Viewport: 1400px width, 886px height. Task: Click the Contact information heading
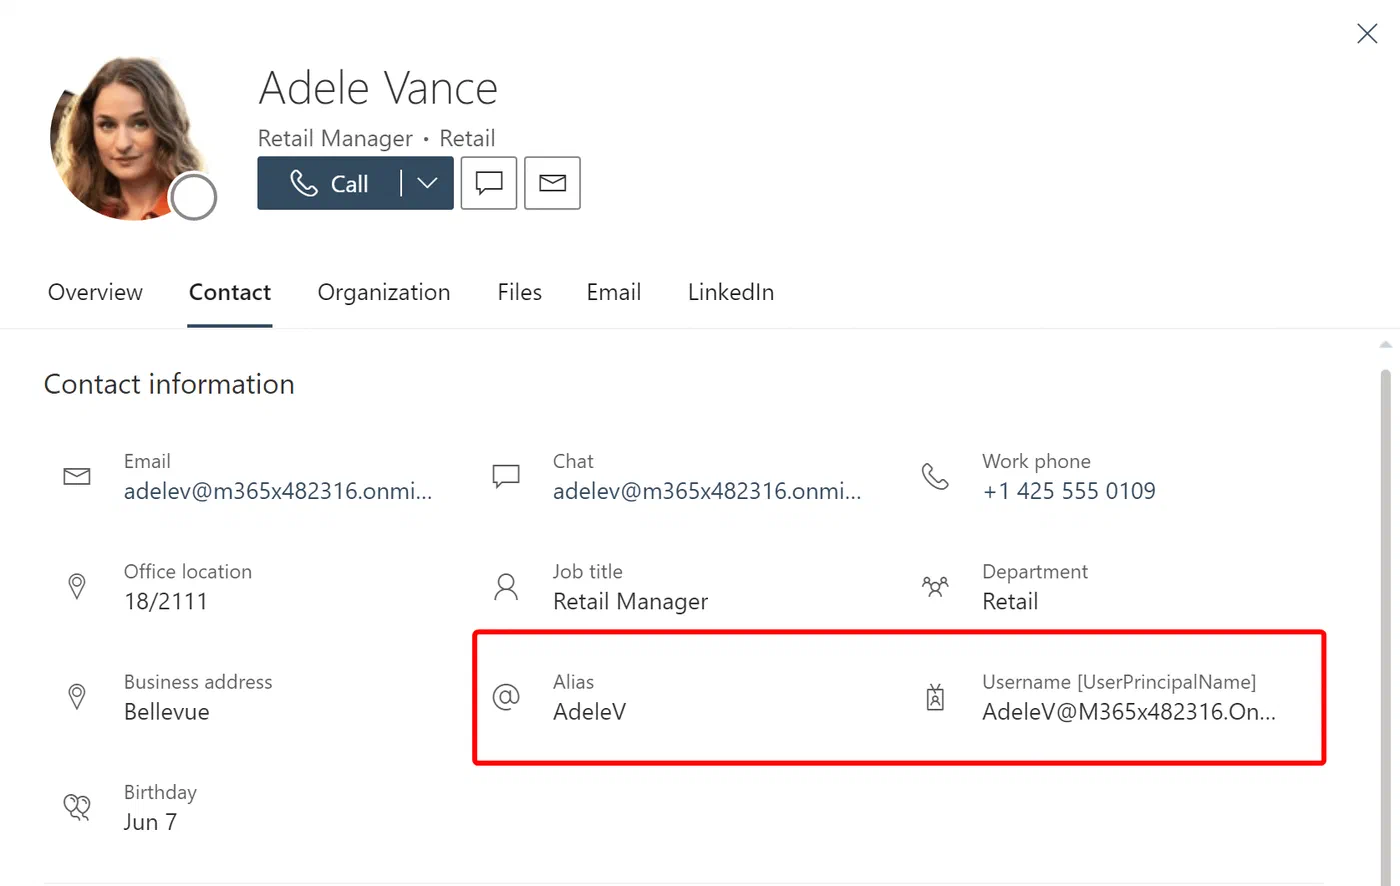[x=169, y=384]
